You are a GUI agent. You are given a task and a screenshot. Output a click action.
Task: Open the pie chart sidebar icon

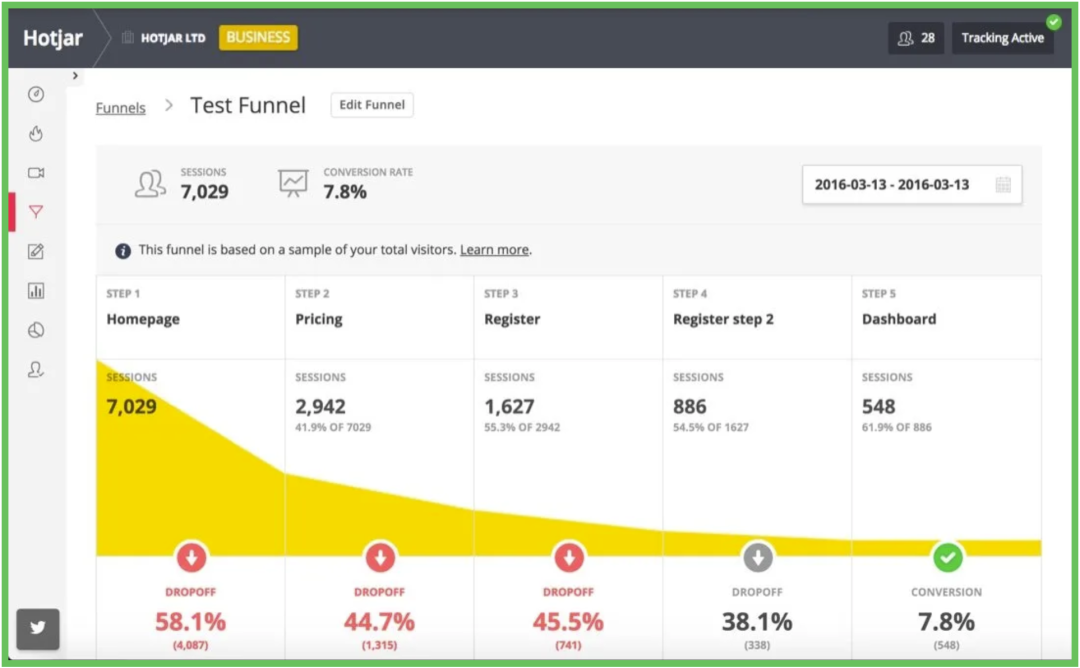36,330
